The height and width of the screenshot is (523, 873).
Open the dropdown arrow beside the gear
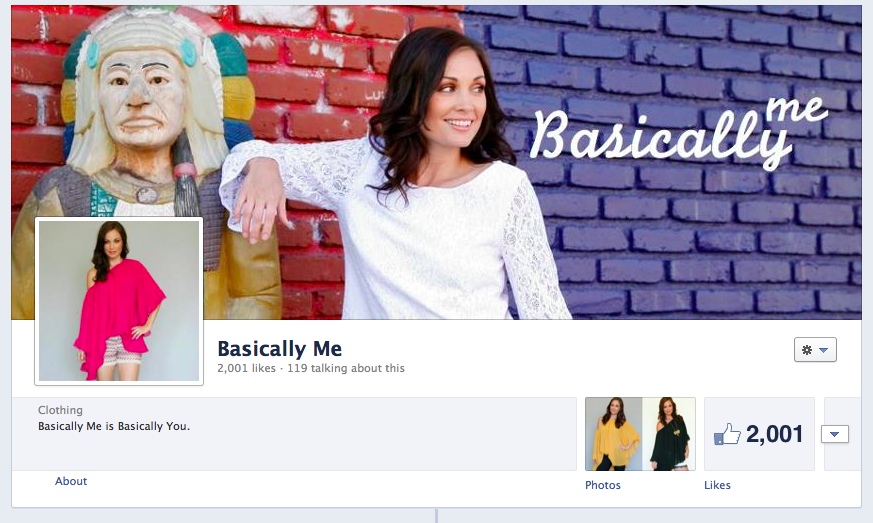[x=824, y=350]
